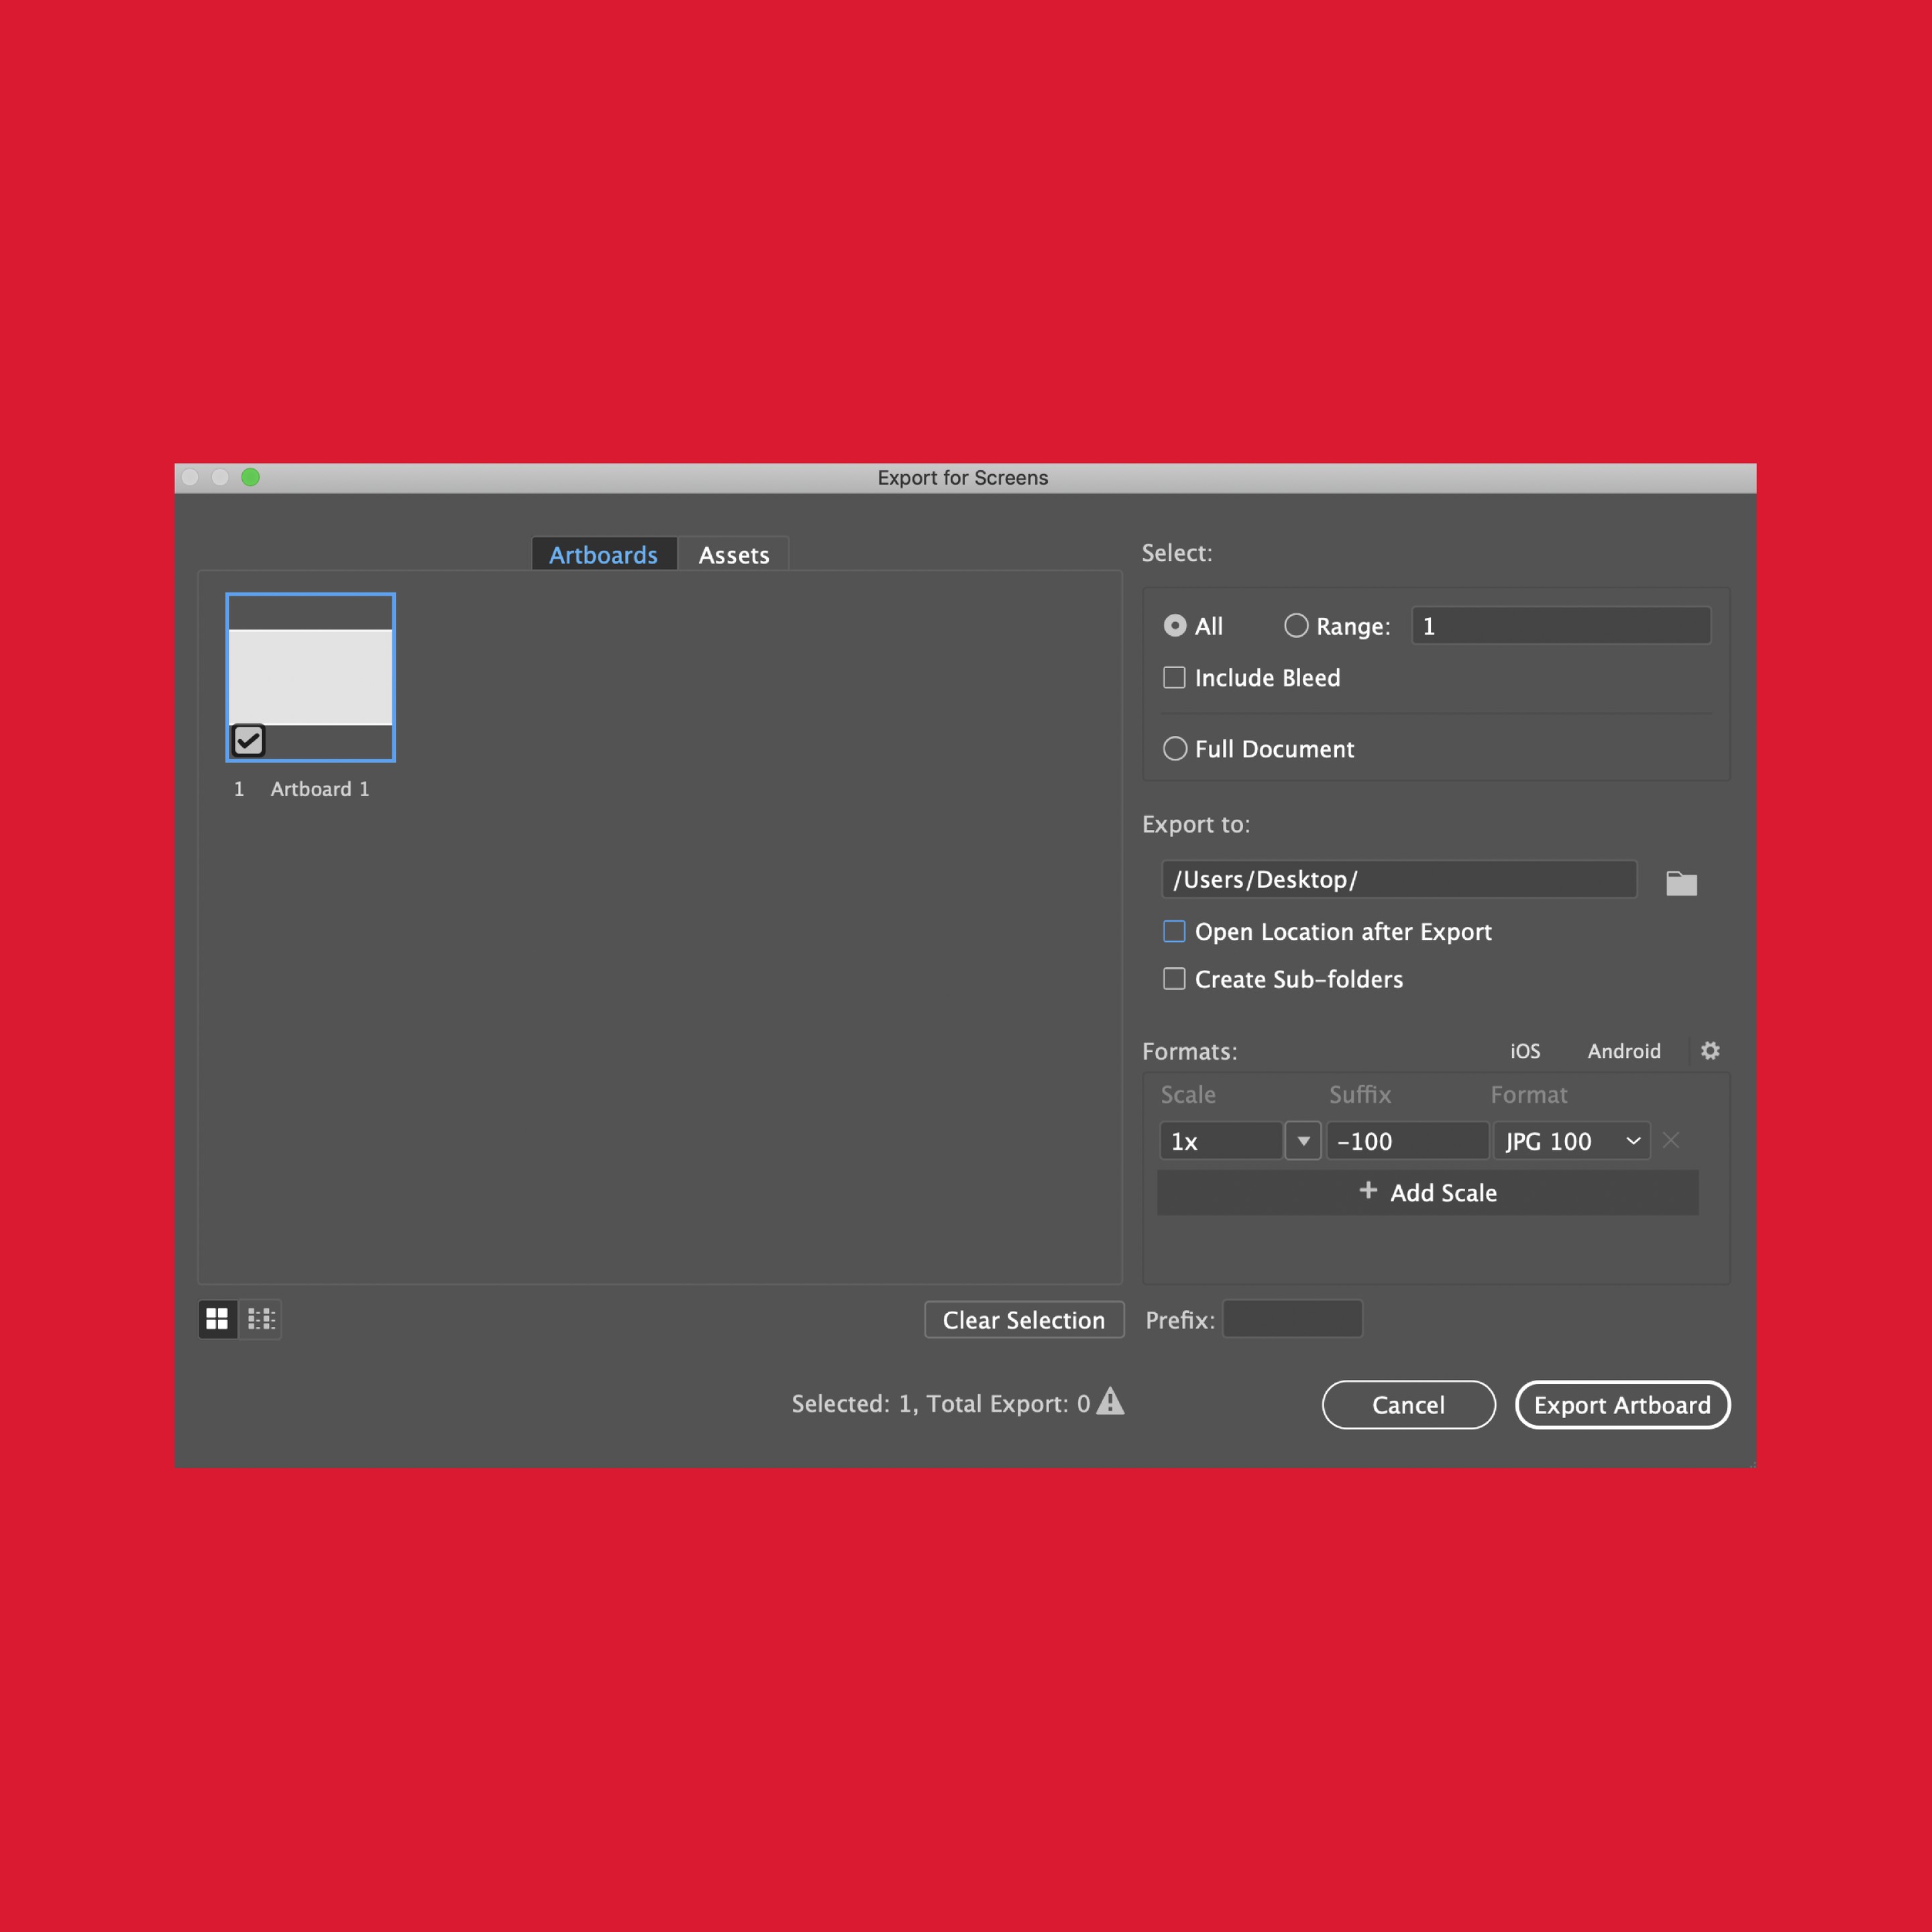
Task: Switch to list view of artboards
Action: pos(261,1319)
